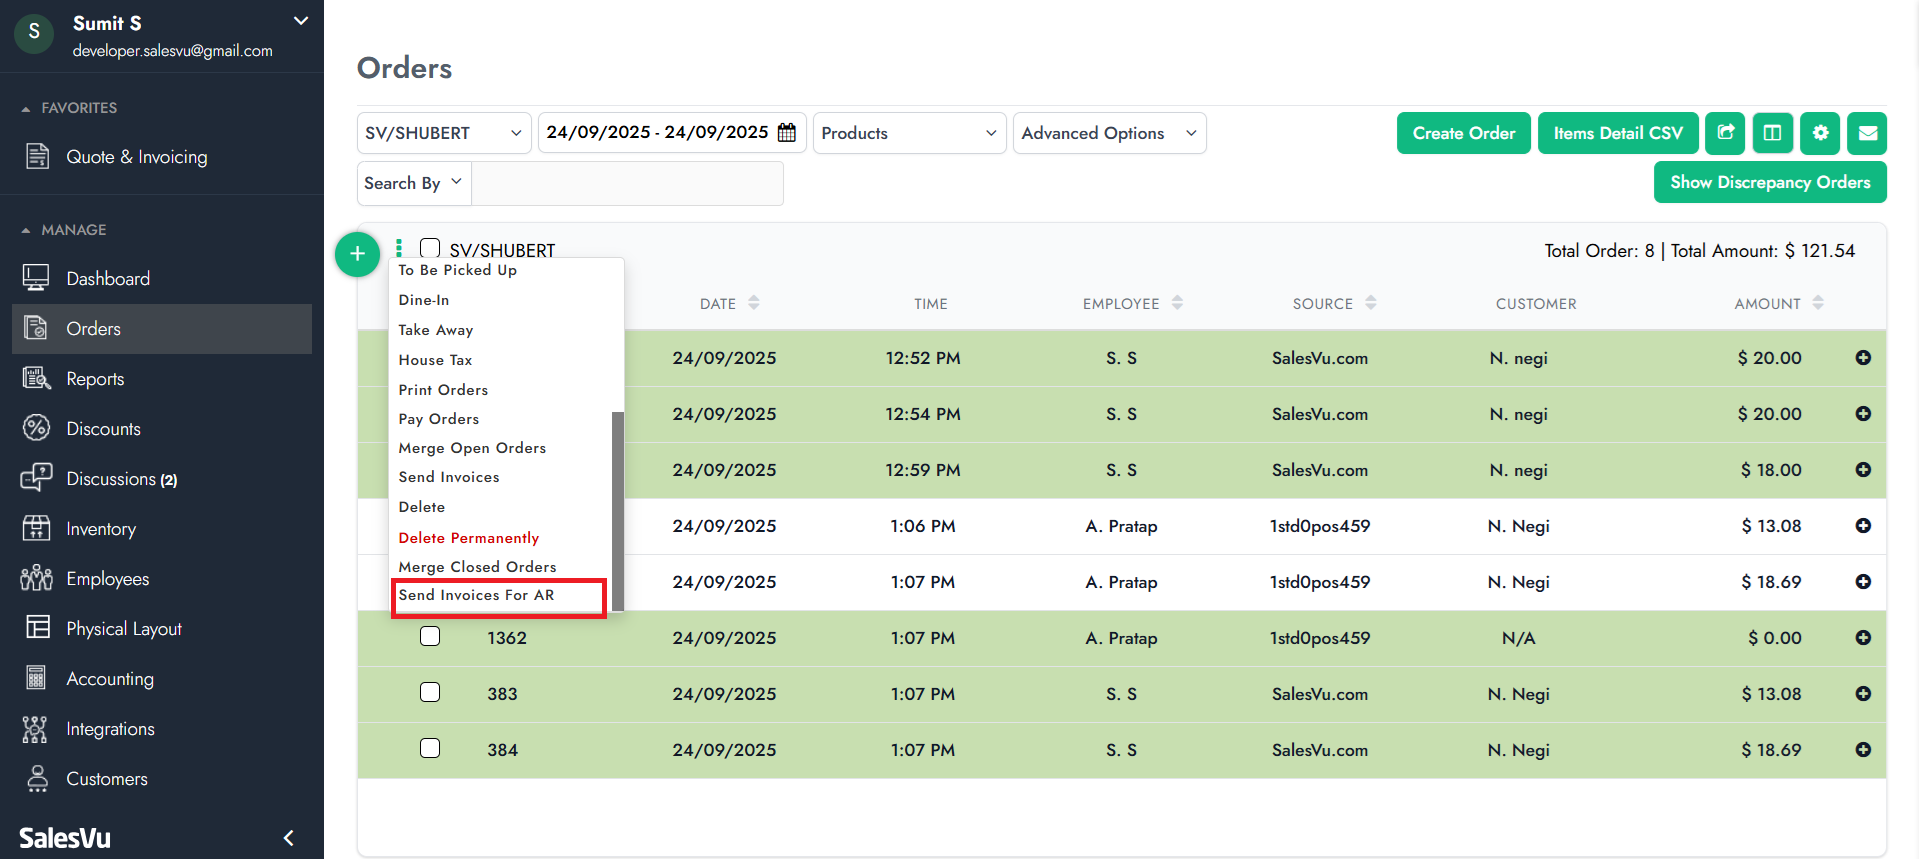Click the Reports sidebar icon
Screen dimensions: 1919x859
coord(36,378)
